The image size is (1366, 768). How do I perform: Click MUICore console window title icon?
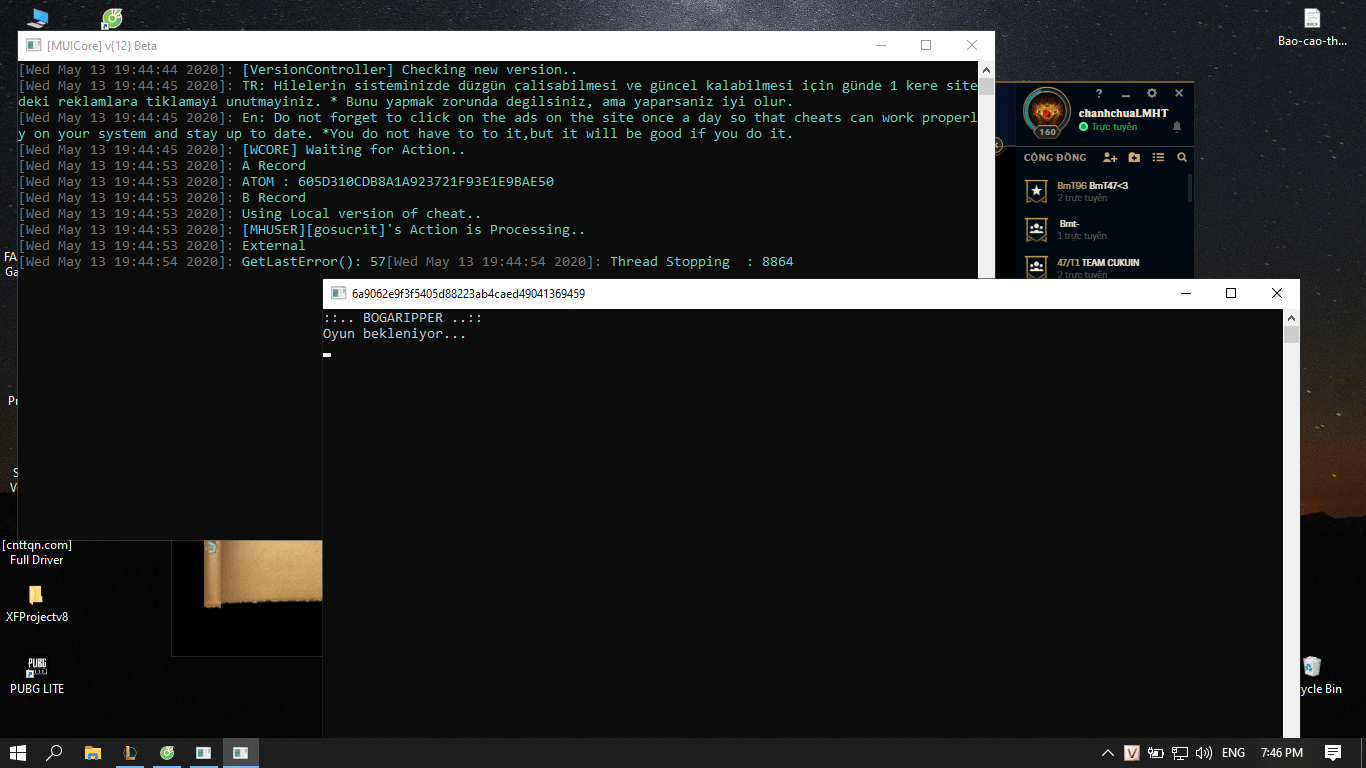point(33,45)
